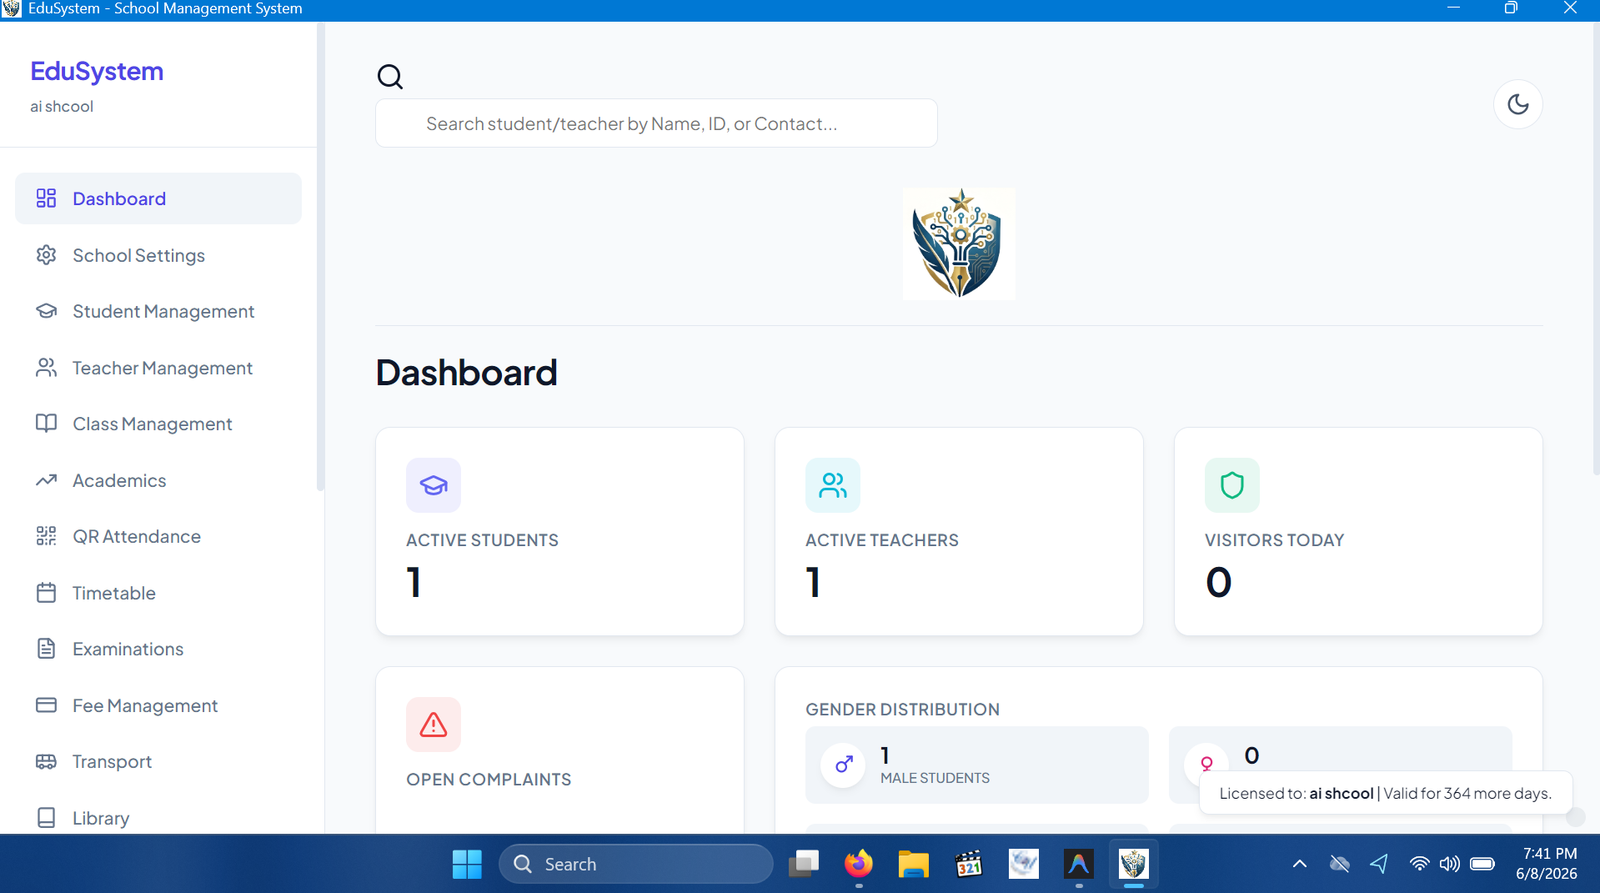Open the Wi-Fi network tray icon

(x=1419, y=864)
